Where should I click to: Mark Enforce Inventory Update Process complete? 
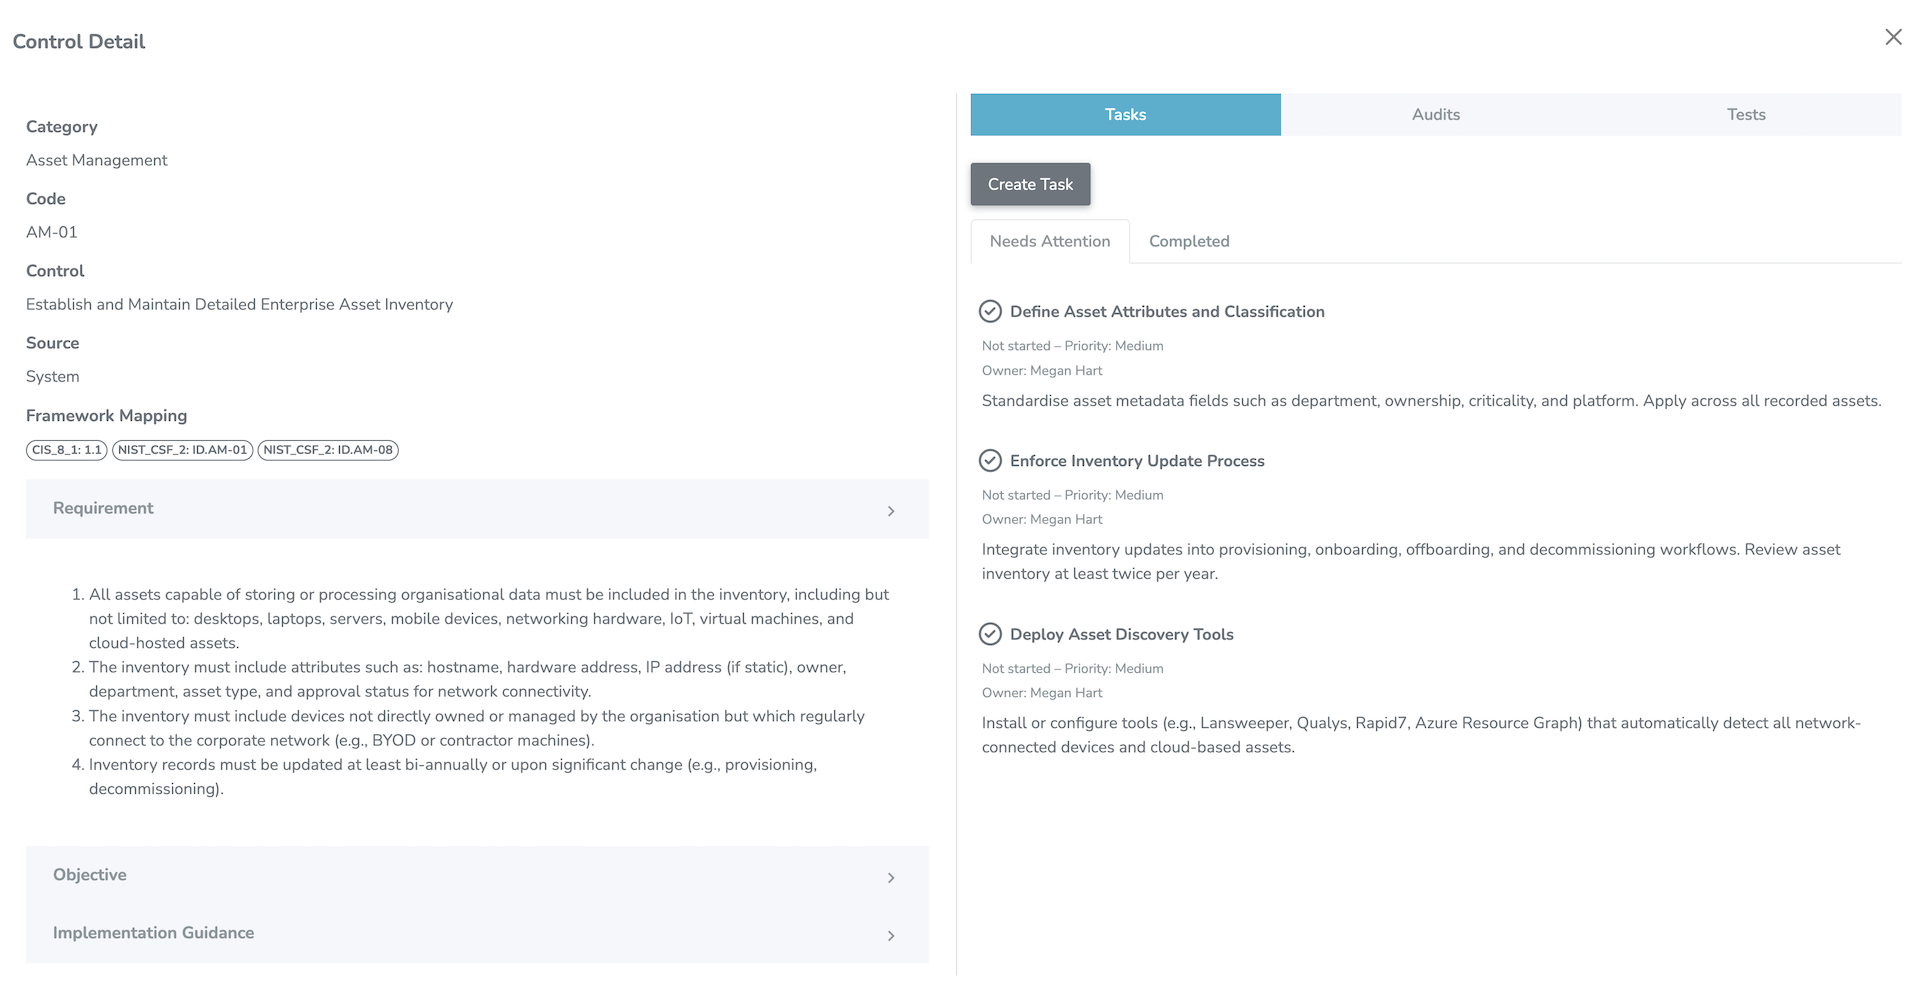point(990,461)
